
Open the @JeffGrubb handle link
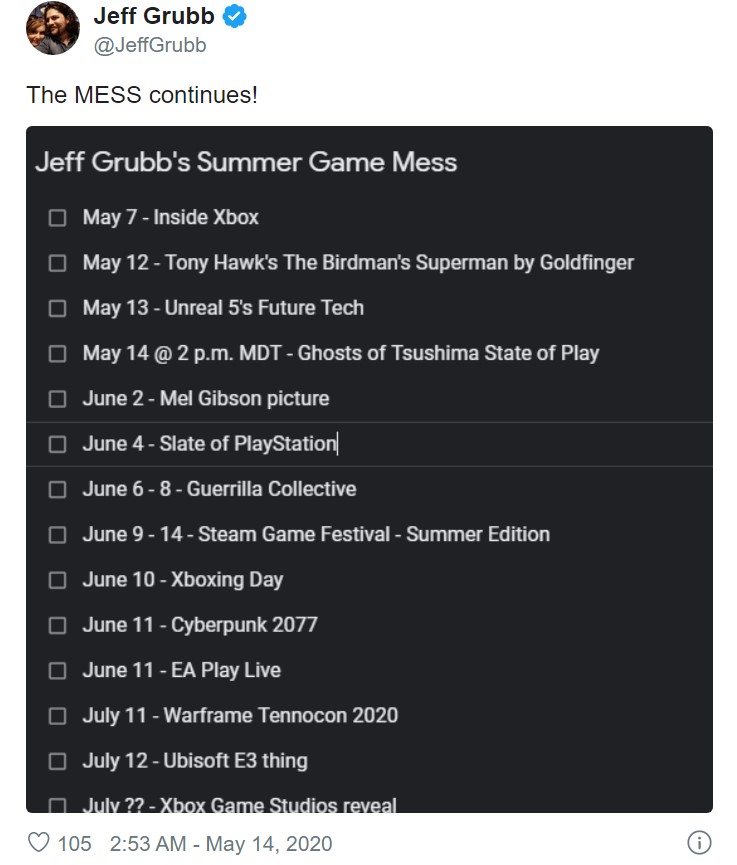[150, 46]
